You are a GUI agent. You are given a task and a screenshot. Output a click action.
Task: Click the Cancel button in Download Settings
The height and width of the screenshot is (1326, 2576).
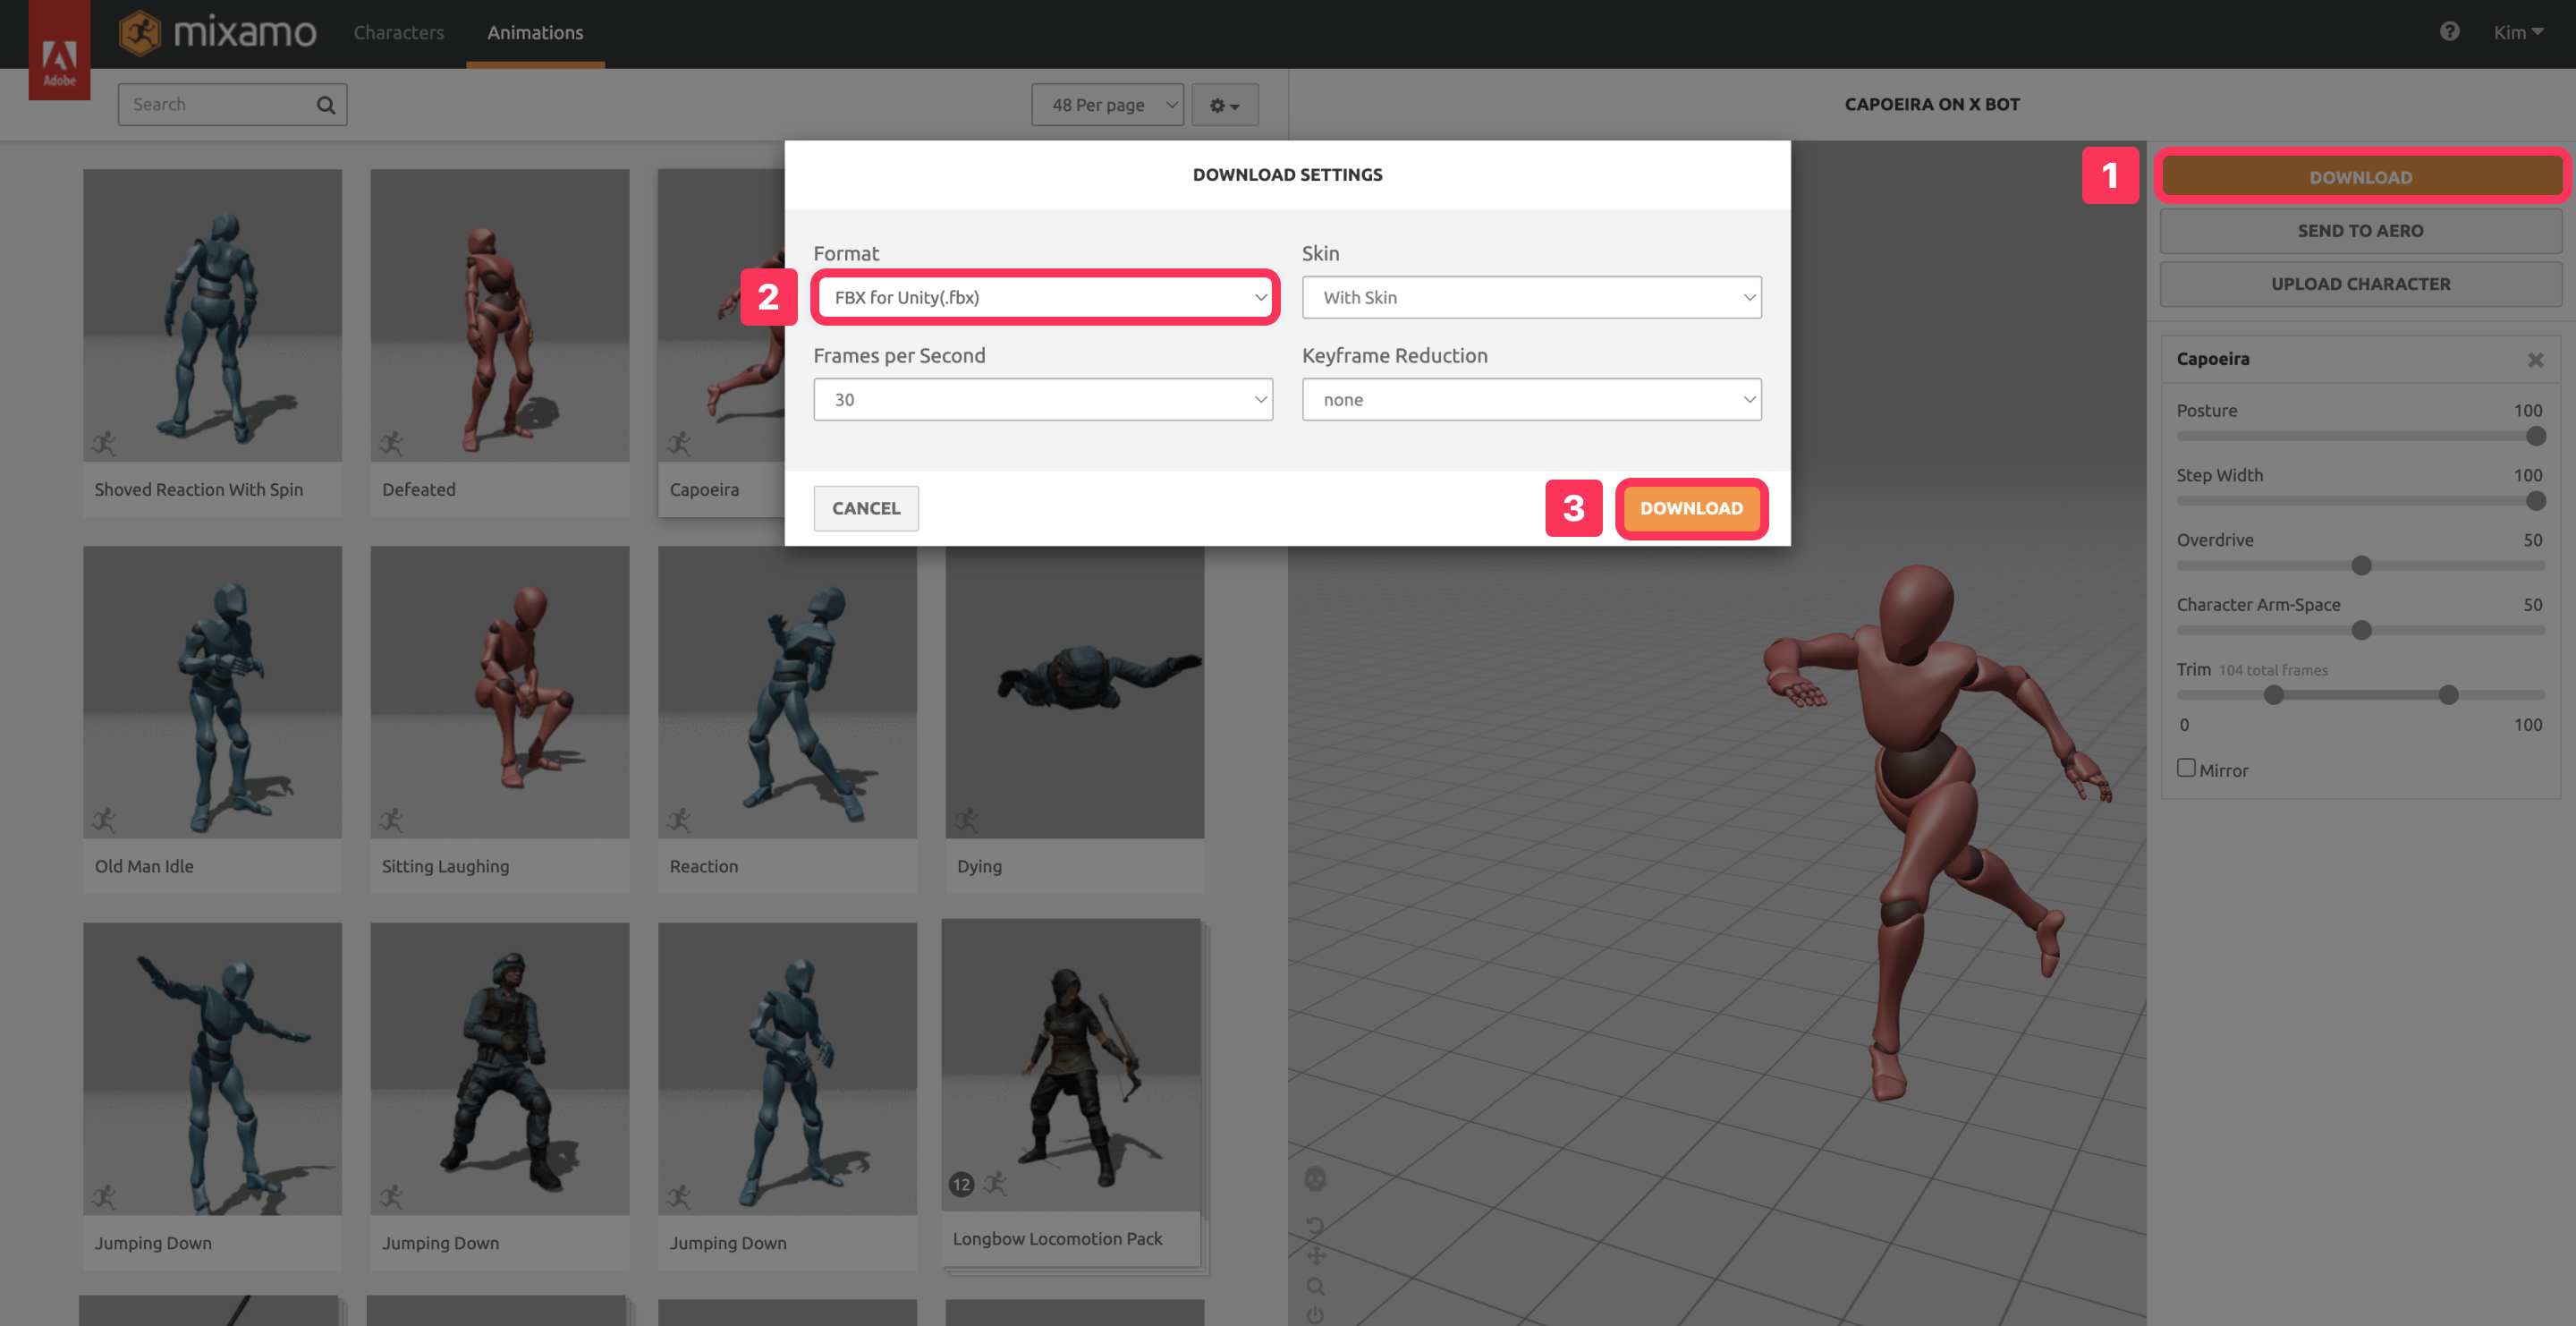866,507
